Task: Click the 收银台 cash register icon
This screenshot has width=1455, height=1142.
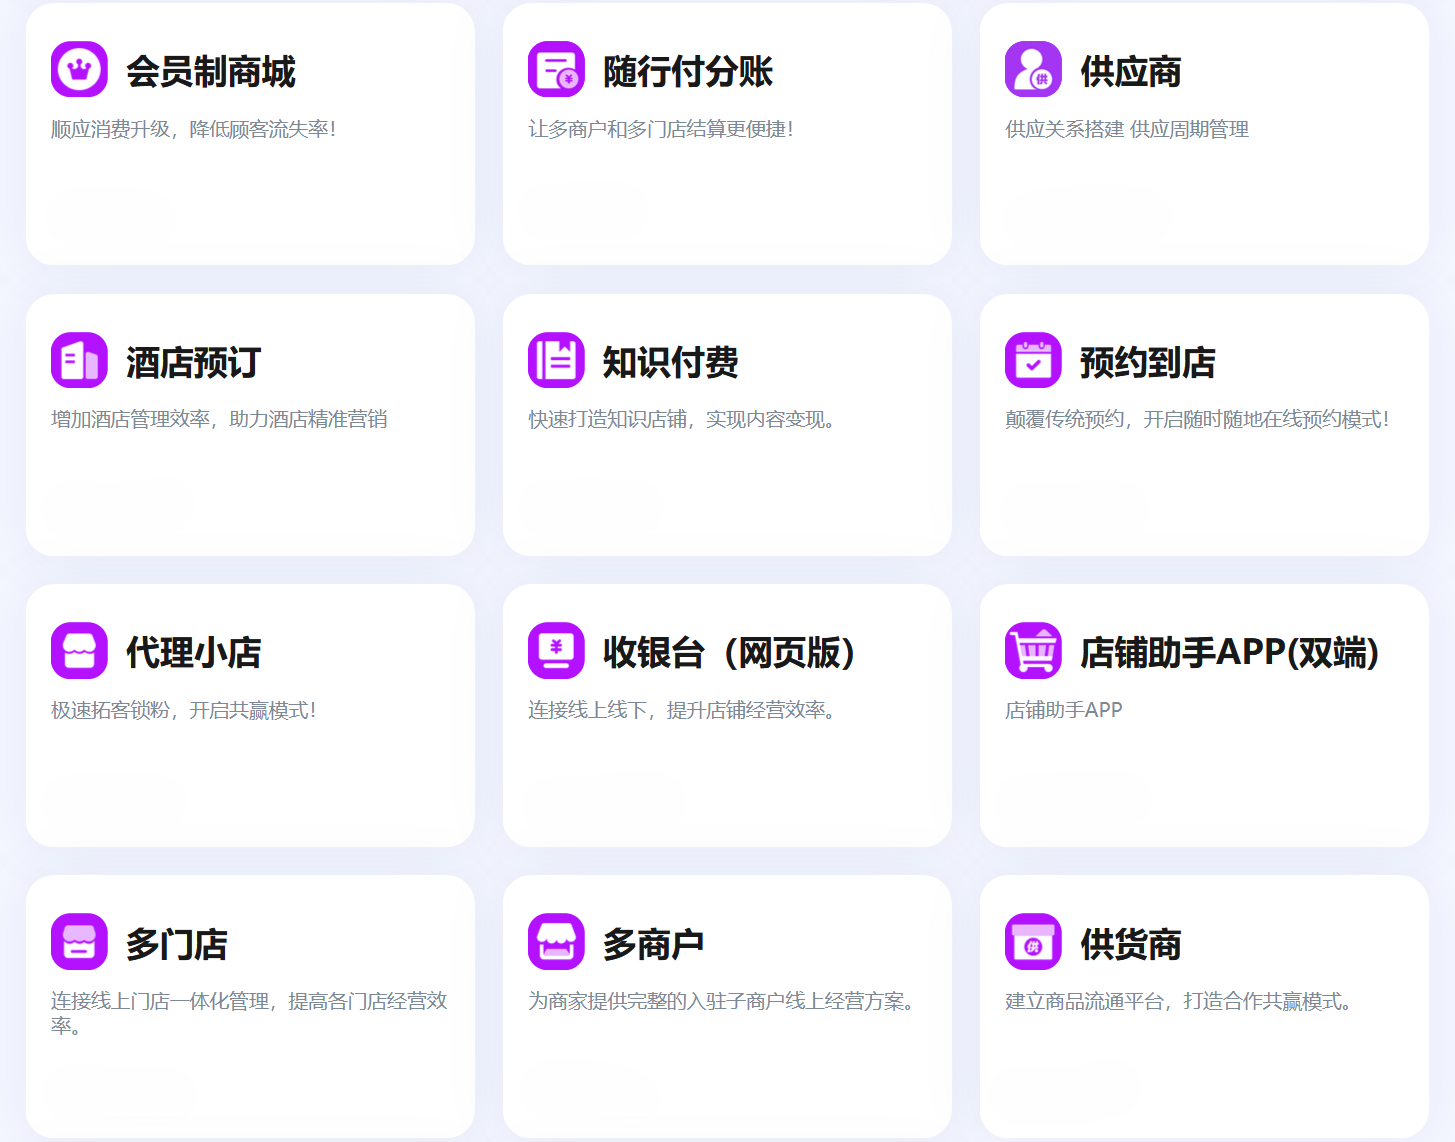Action: (556, 651)
